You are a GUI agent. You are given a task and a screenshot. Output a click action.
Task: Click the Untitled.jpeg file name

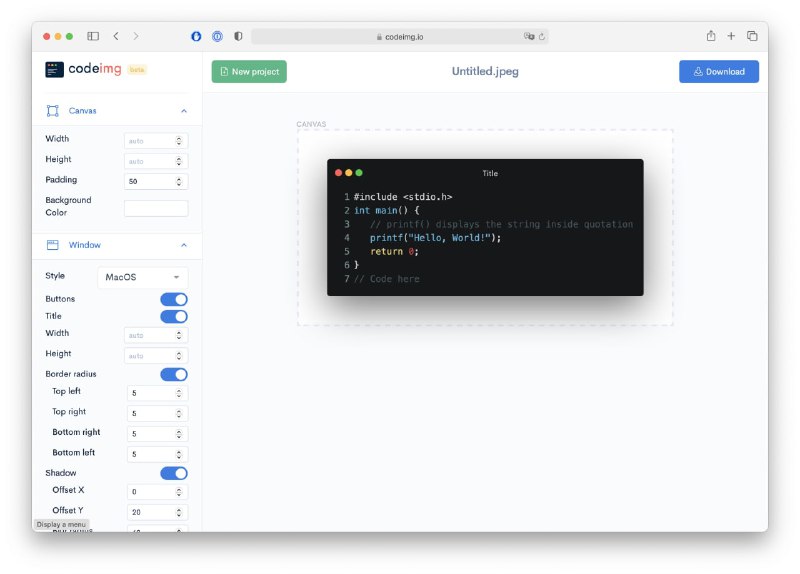[x=485, y=71]
